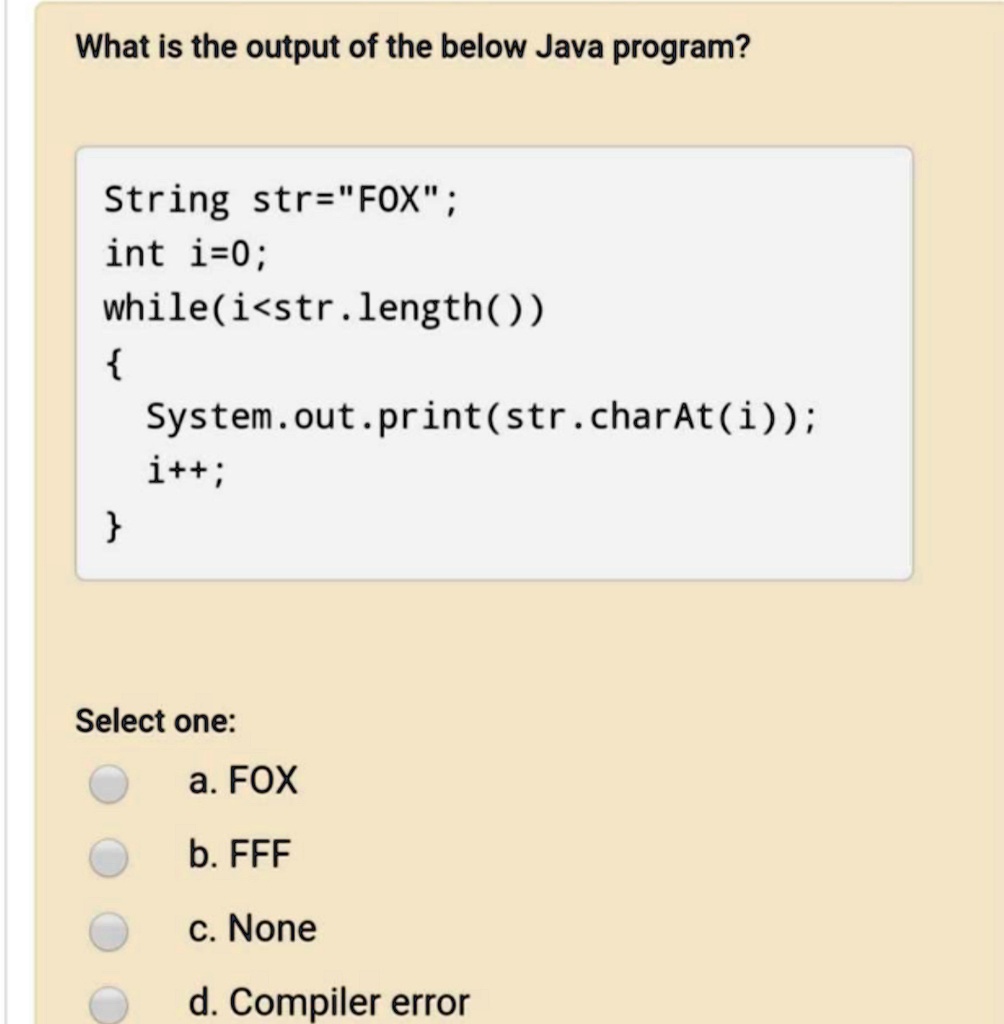Click the while(i<str.length()) code line
This screenshot has width=1004, height=1024.
point(323,308)
